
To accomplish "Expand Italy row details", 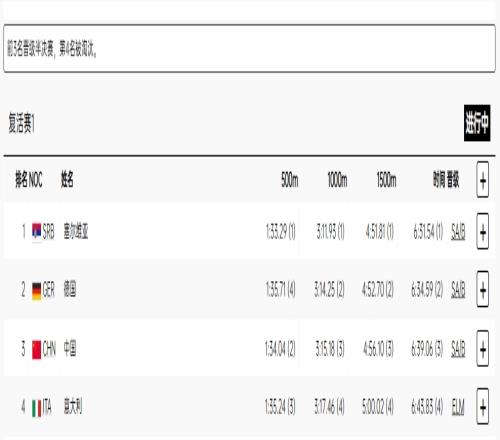I will 483,407.
